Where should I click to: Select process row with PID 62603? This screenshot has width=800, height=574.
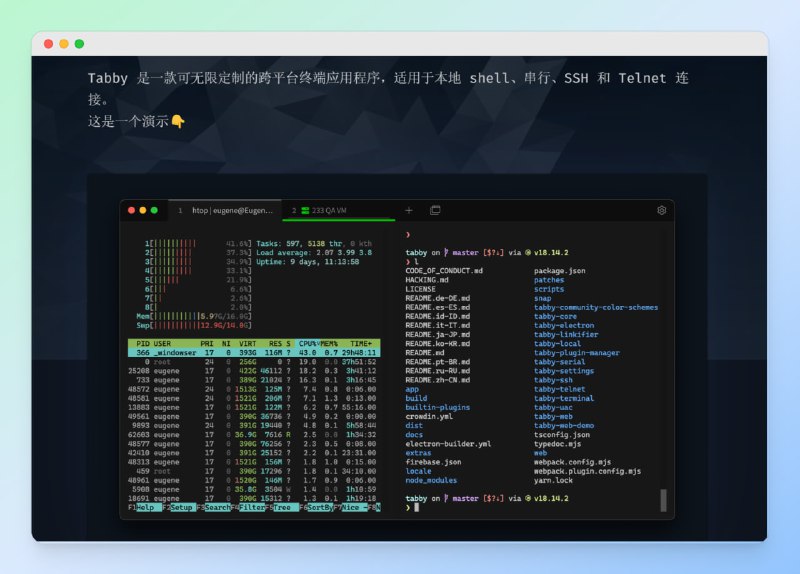click(254, 435)
